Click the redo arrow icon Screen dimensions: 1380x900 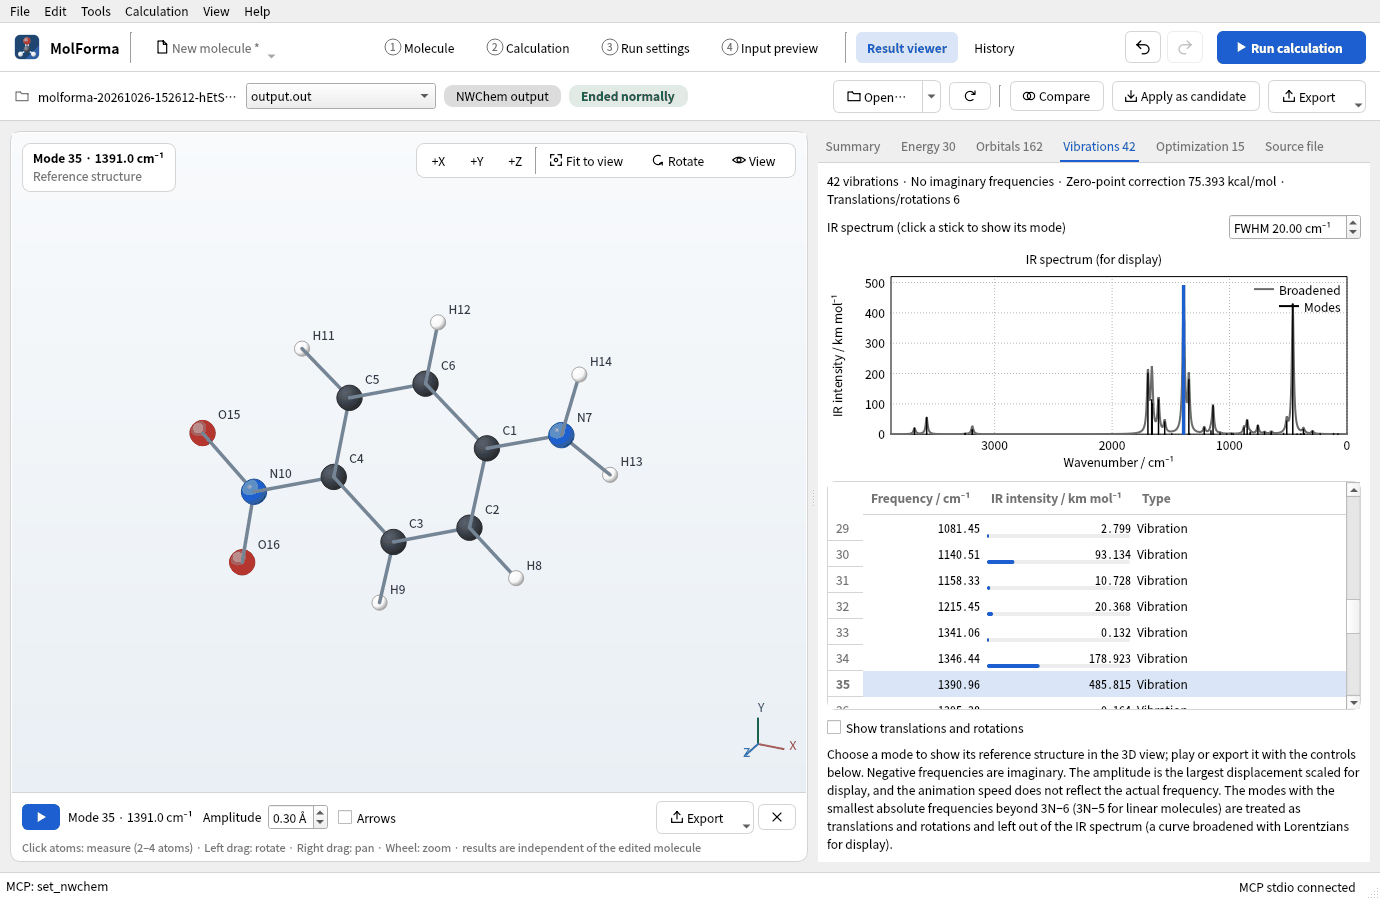(1185, 48)
